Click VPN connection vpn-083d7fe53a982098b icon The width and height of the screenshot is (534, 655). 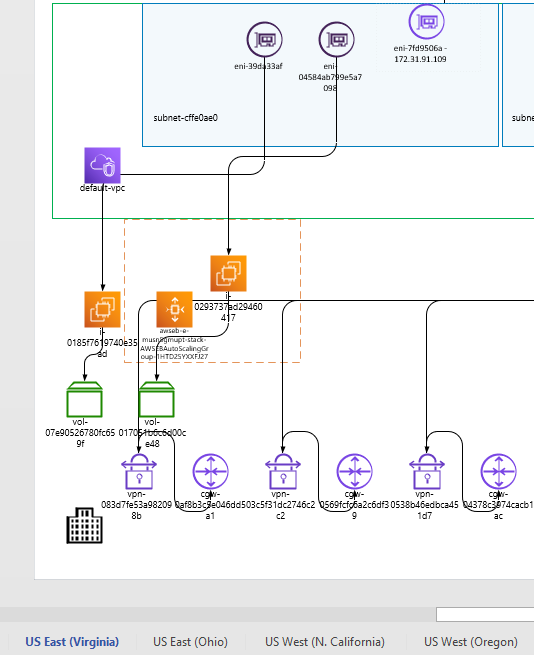click(139, 472)
